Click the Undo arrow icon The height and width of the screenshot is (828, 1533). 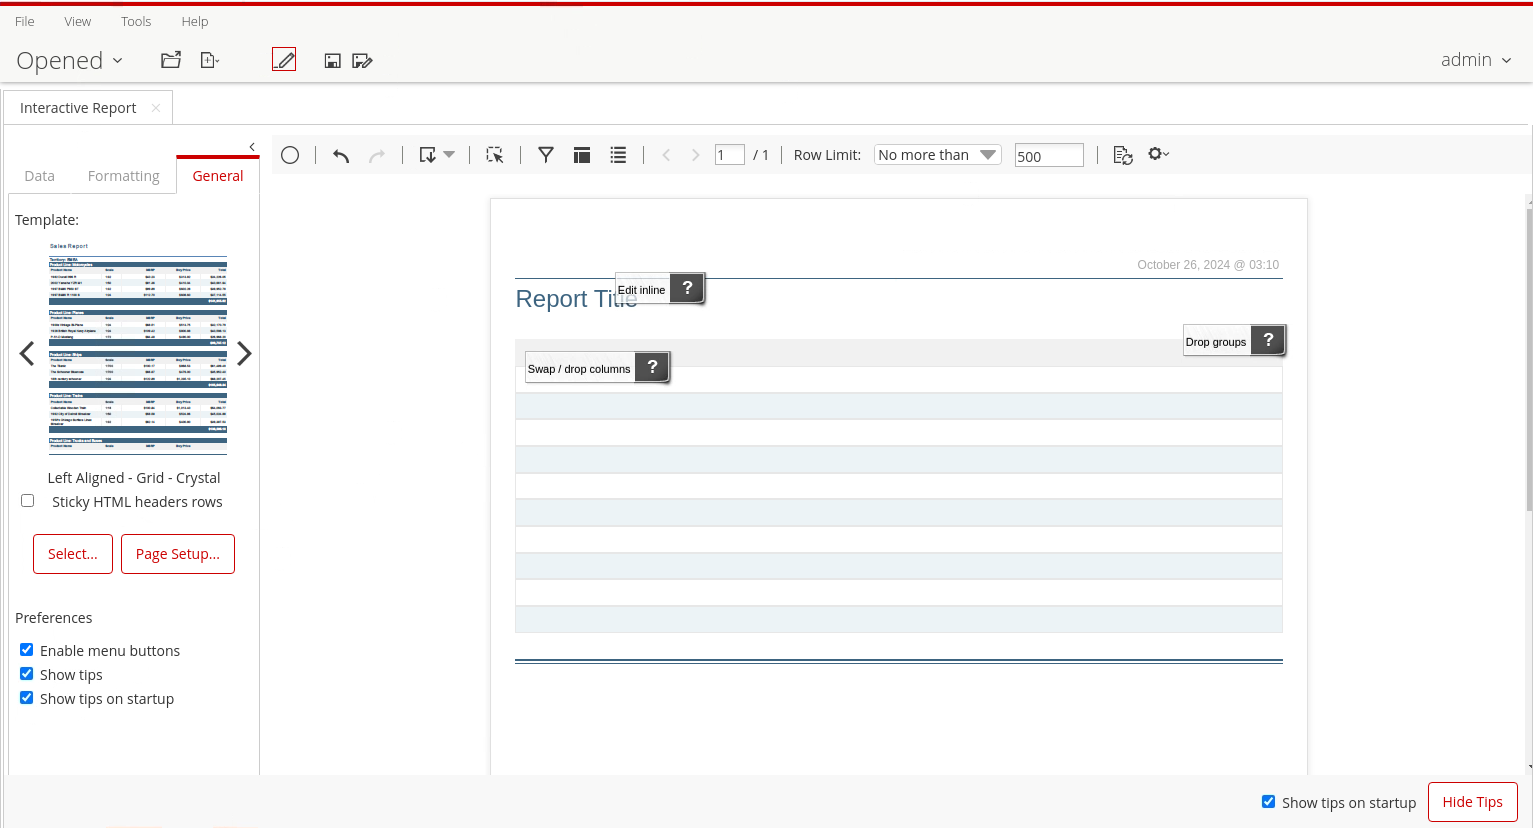(x=341, y=155)
